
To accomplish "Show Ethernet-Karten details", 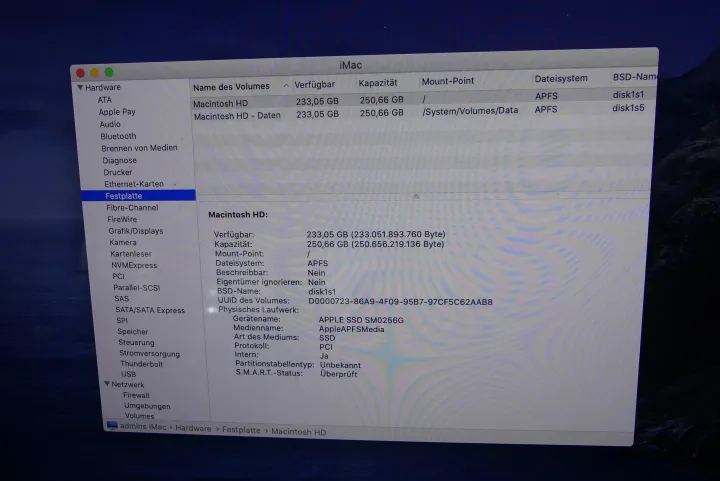I will point(134,184).
